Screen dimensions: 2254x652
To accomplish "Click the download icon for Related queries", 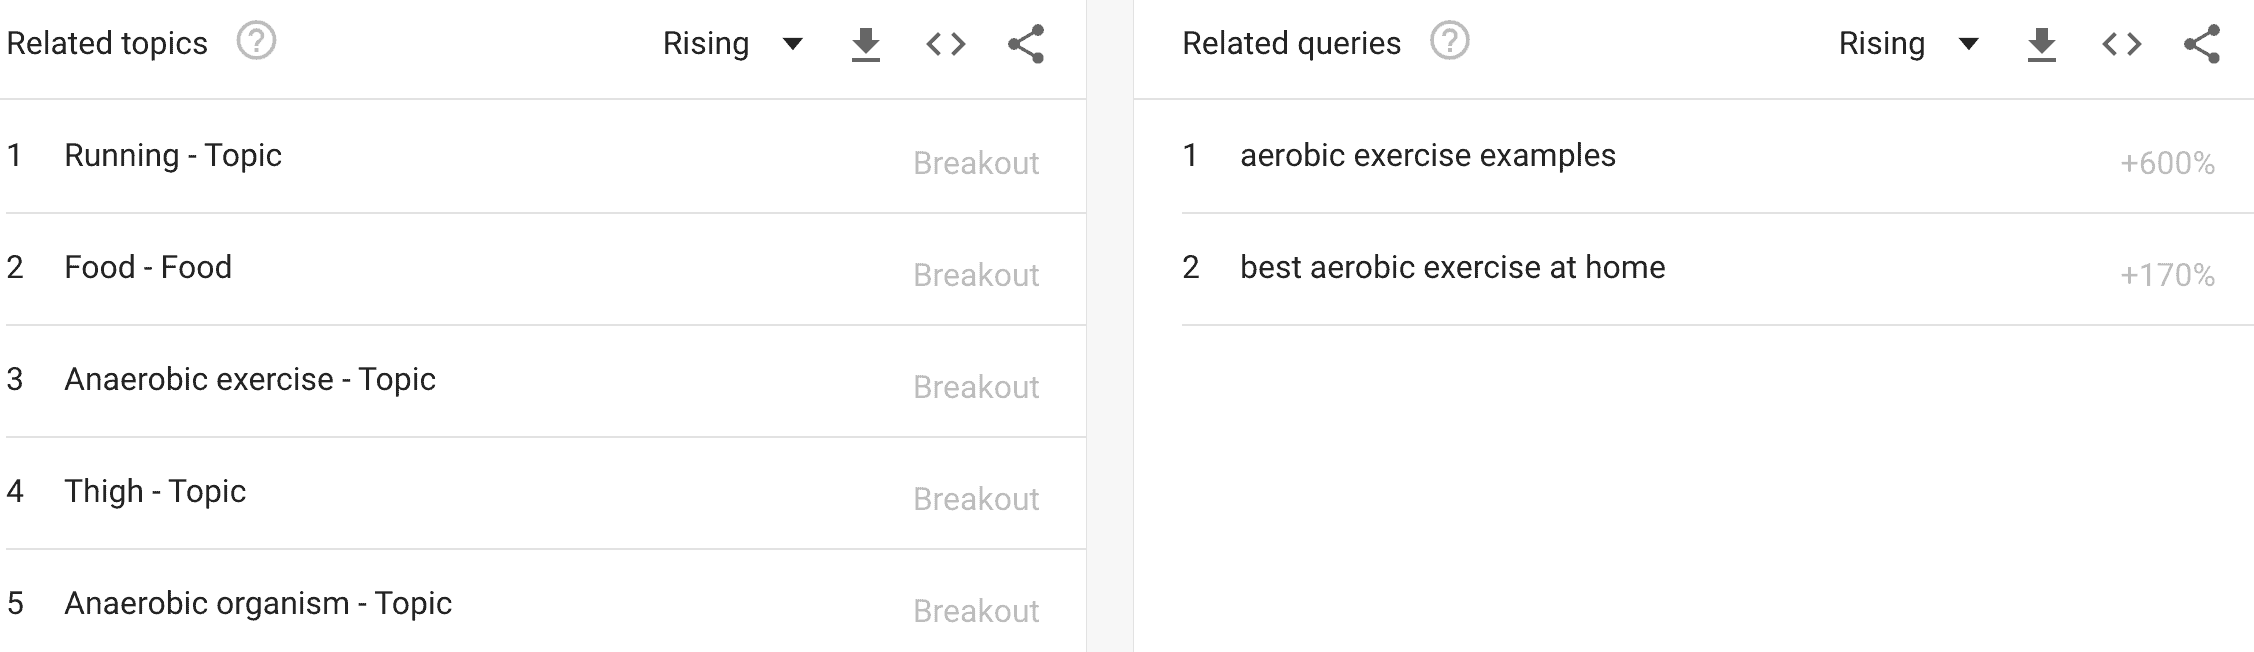I will pyautogui.click(x=2042, y=43).
